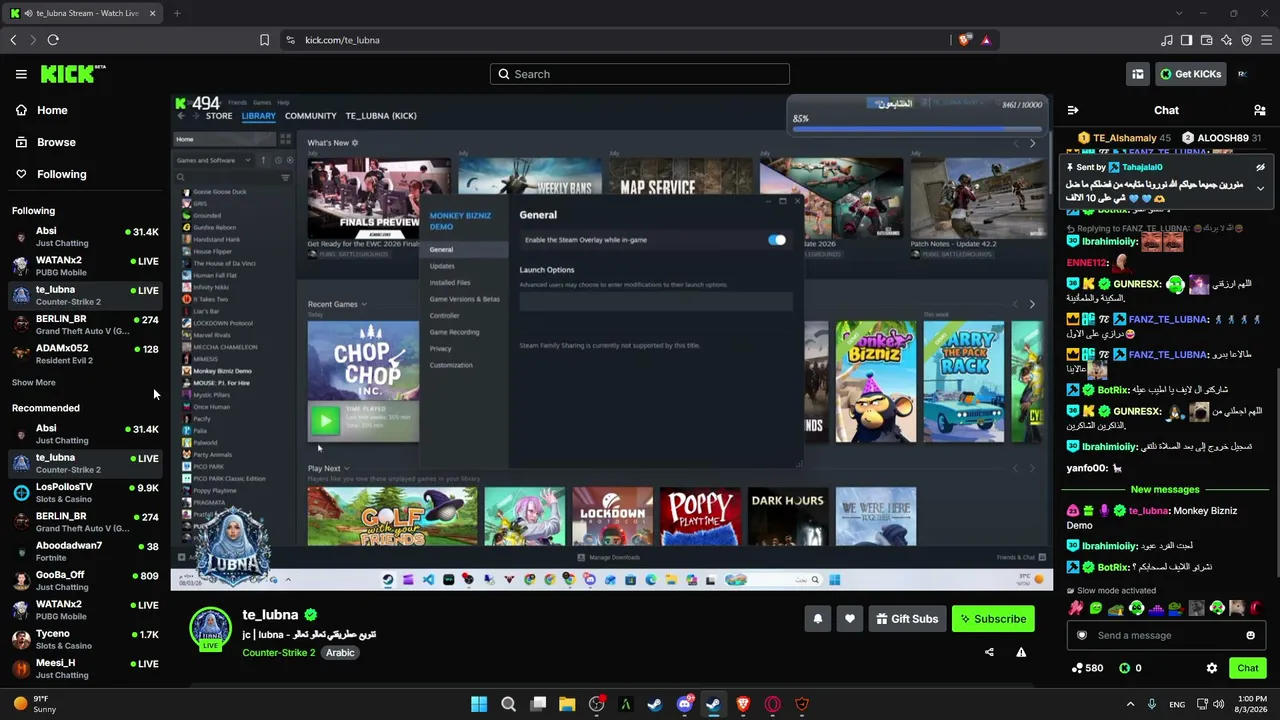Share the stream using the share icon
This screenshot has height=720, width=1280.
pyautogui.click(x=989, y=652)
